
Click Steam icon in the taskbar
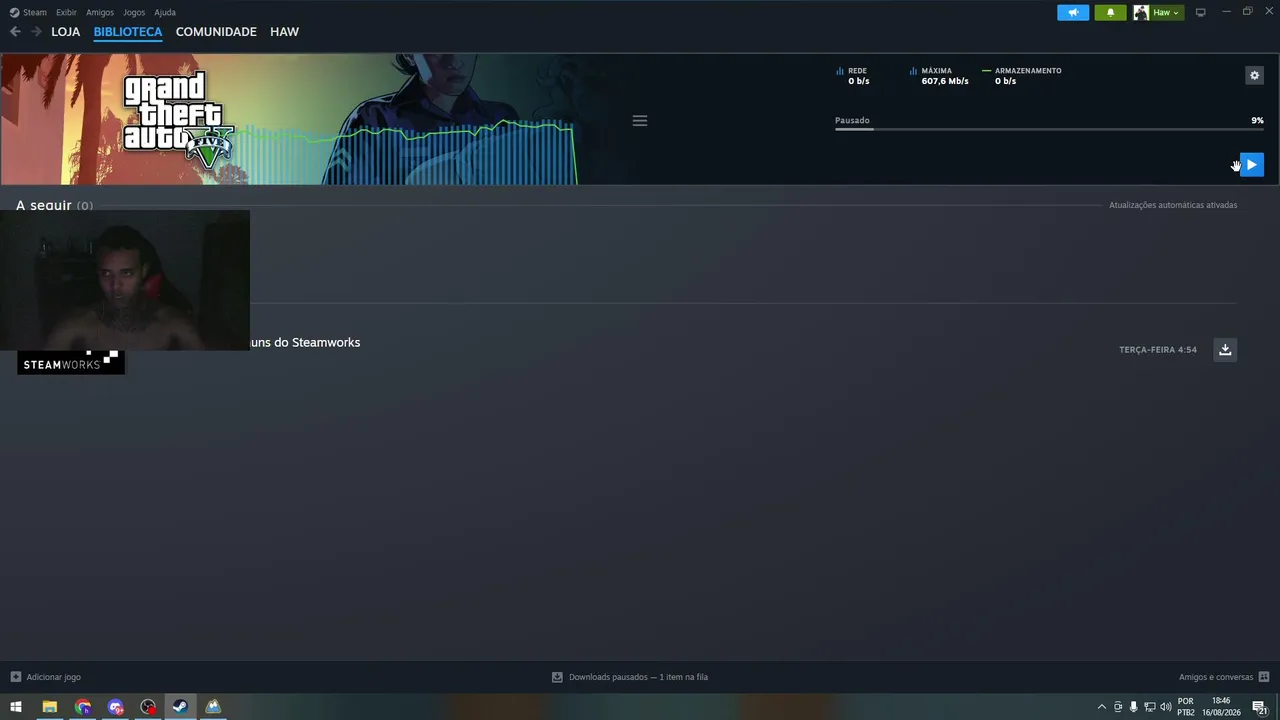[181, 707]
